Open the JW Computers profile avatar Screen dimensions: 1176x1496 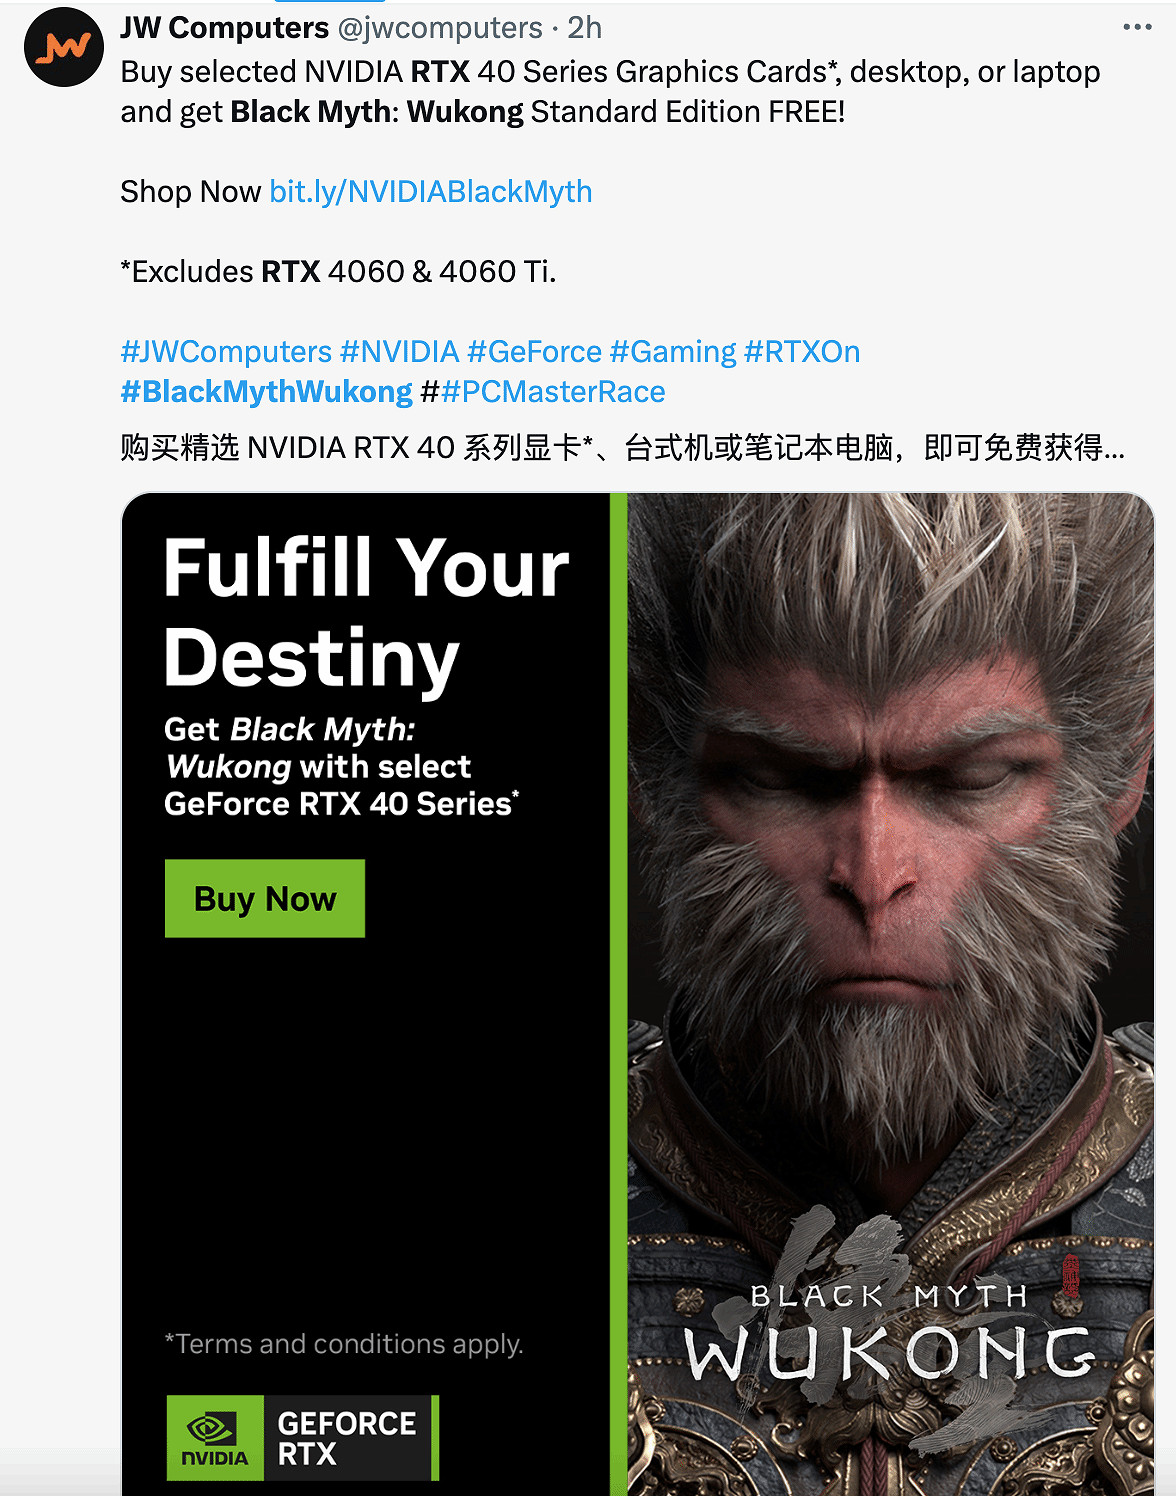[64, 46]
